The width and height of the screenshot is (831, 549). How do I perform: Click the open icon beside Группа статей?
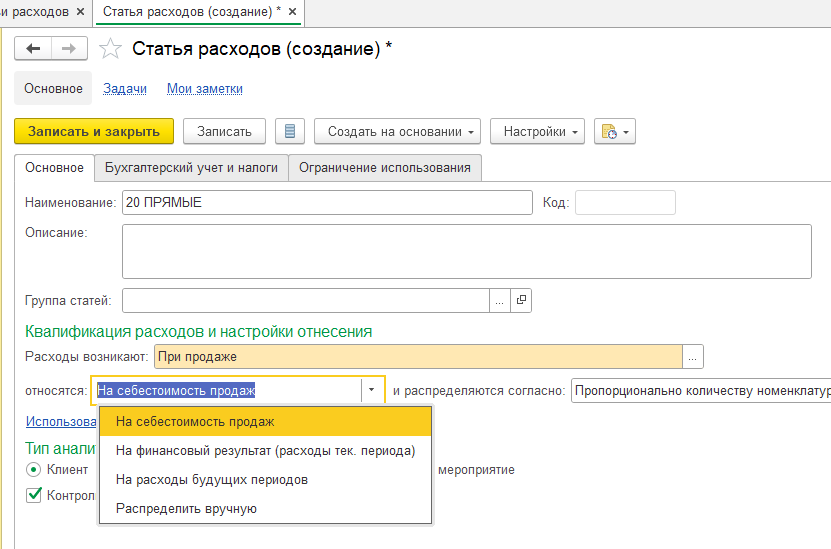520,300
